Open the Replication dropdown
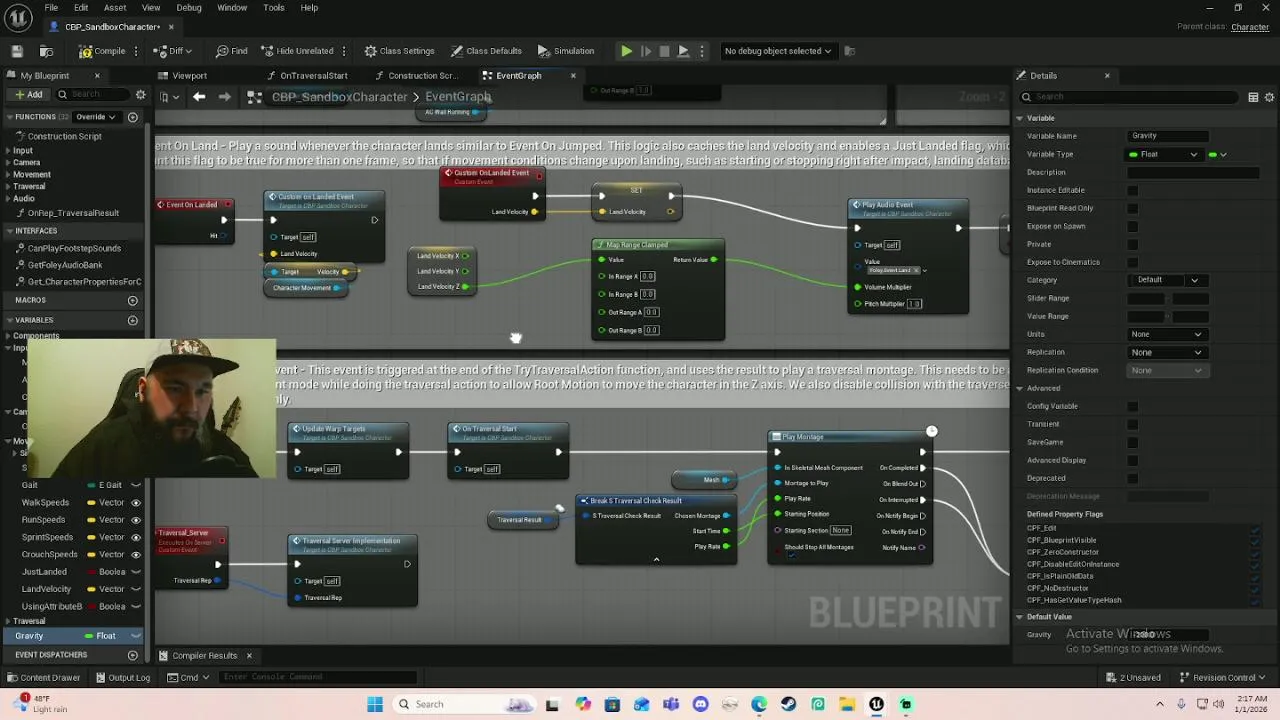Image resolution: width=1280 pixels, height=720 pixels. (x=1166, y=352)
